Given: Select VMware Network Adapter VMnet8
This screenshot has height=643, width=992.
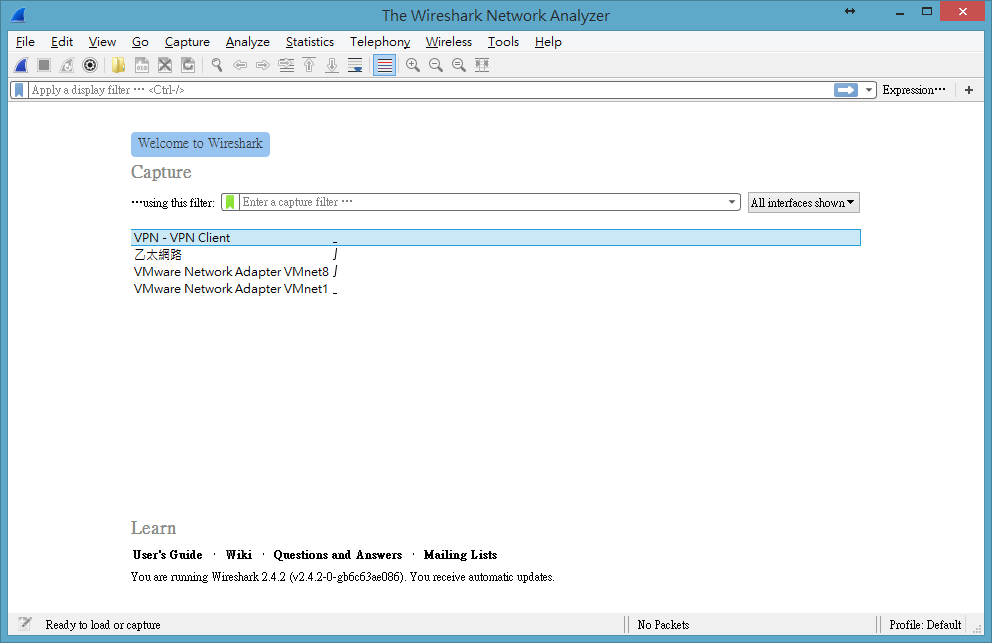Looking at the screenshot, I should click(x=495, y=272).
